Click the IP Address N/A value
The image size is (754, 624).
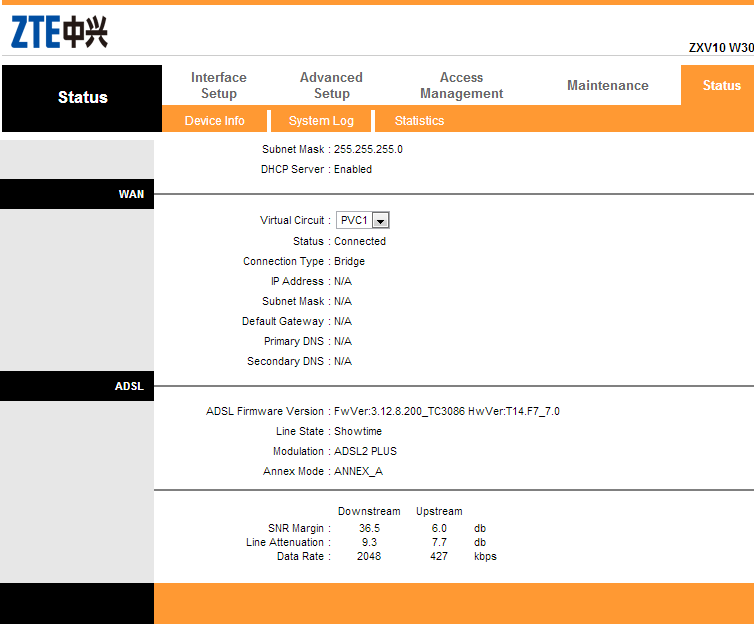[343, 281]
